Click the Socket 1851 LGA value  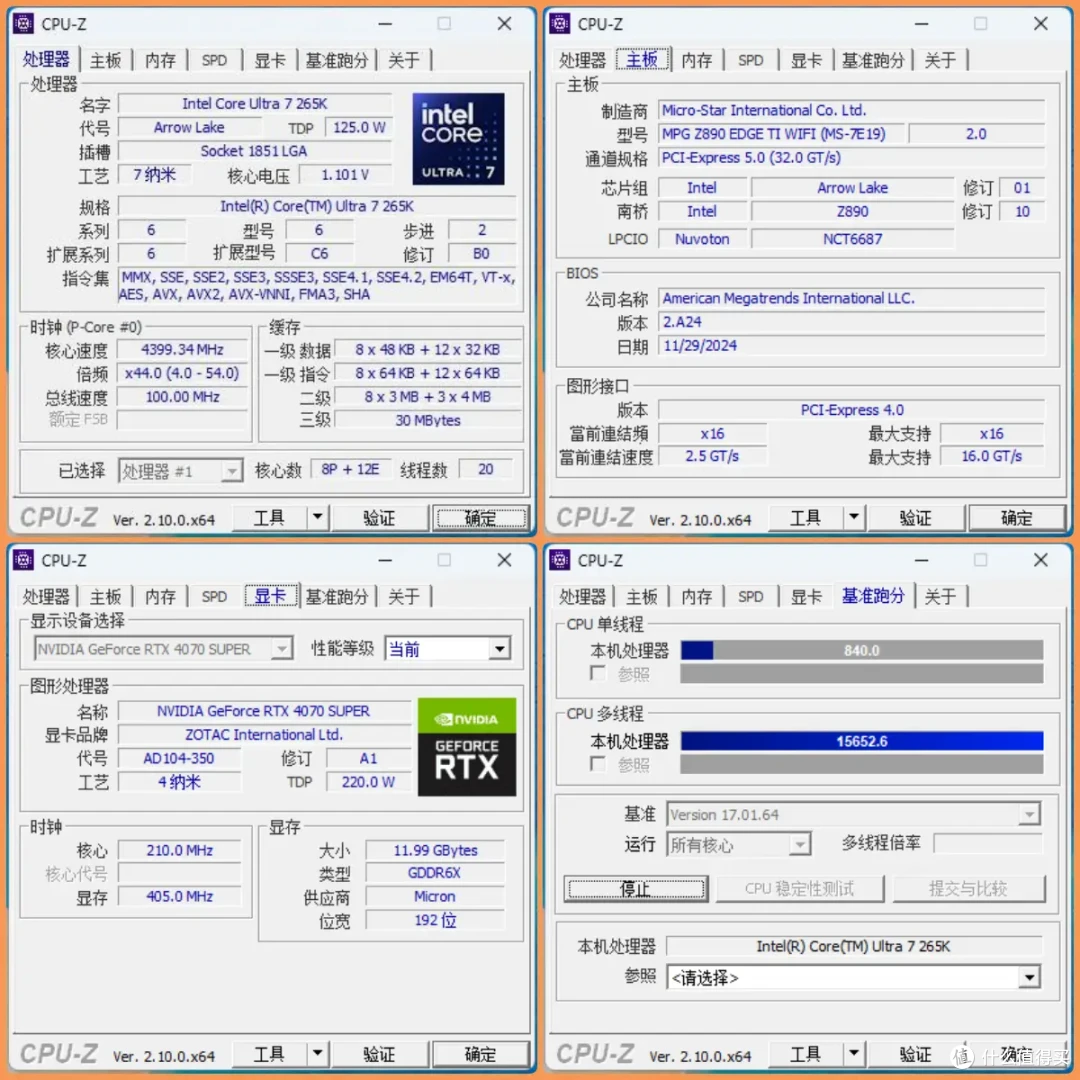(x=255, y=151)
